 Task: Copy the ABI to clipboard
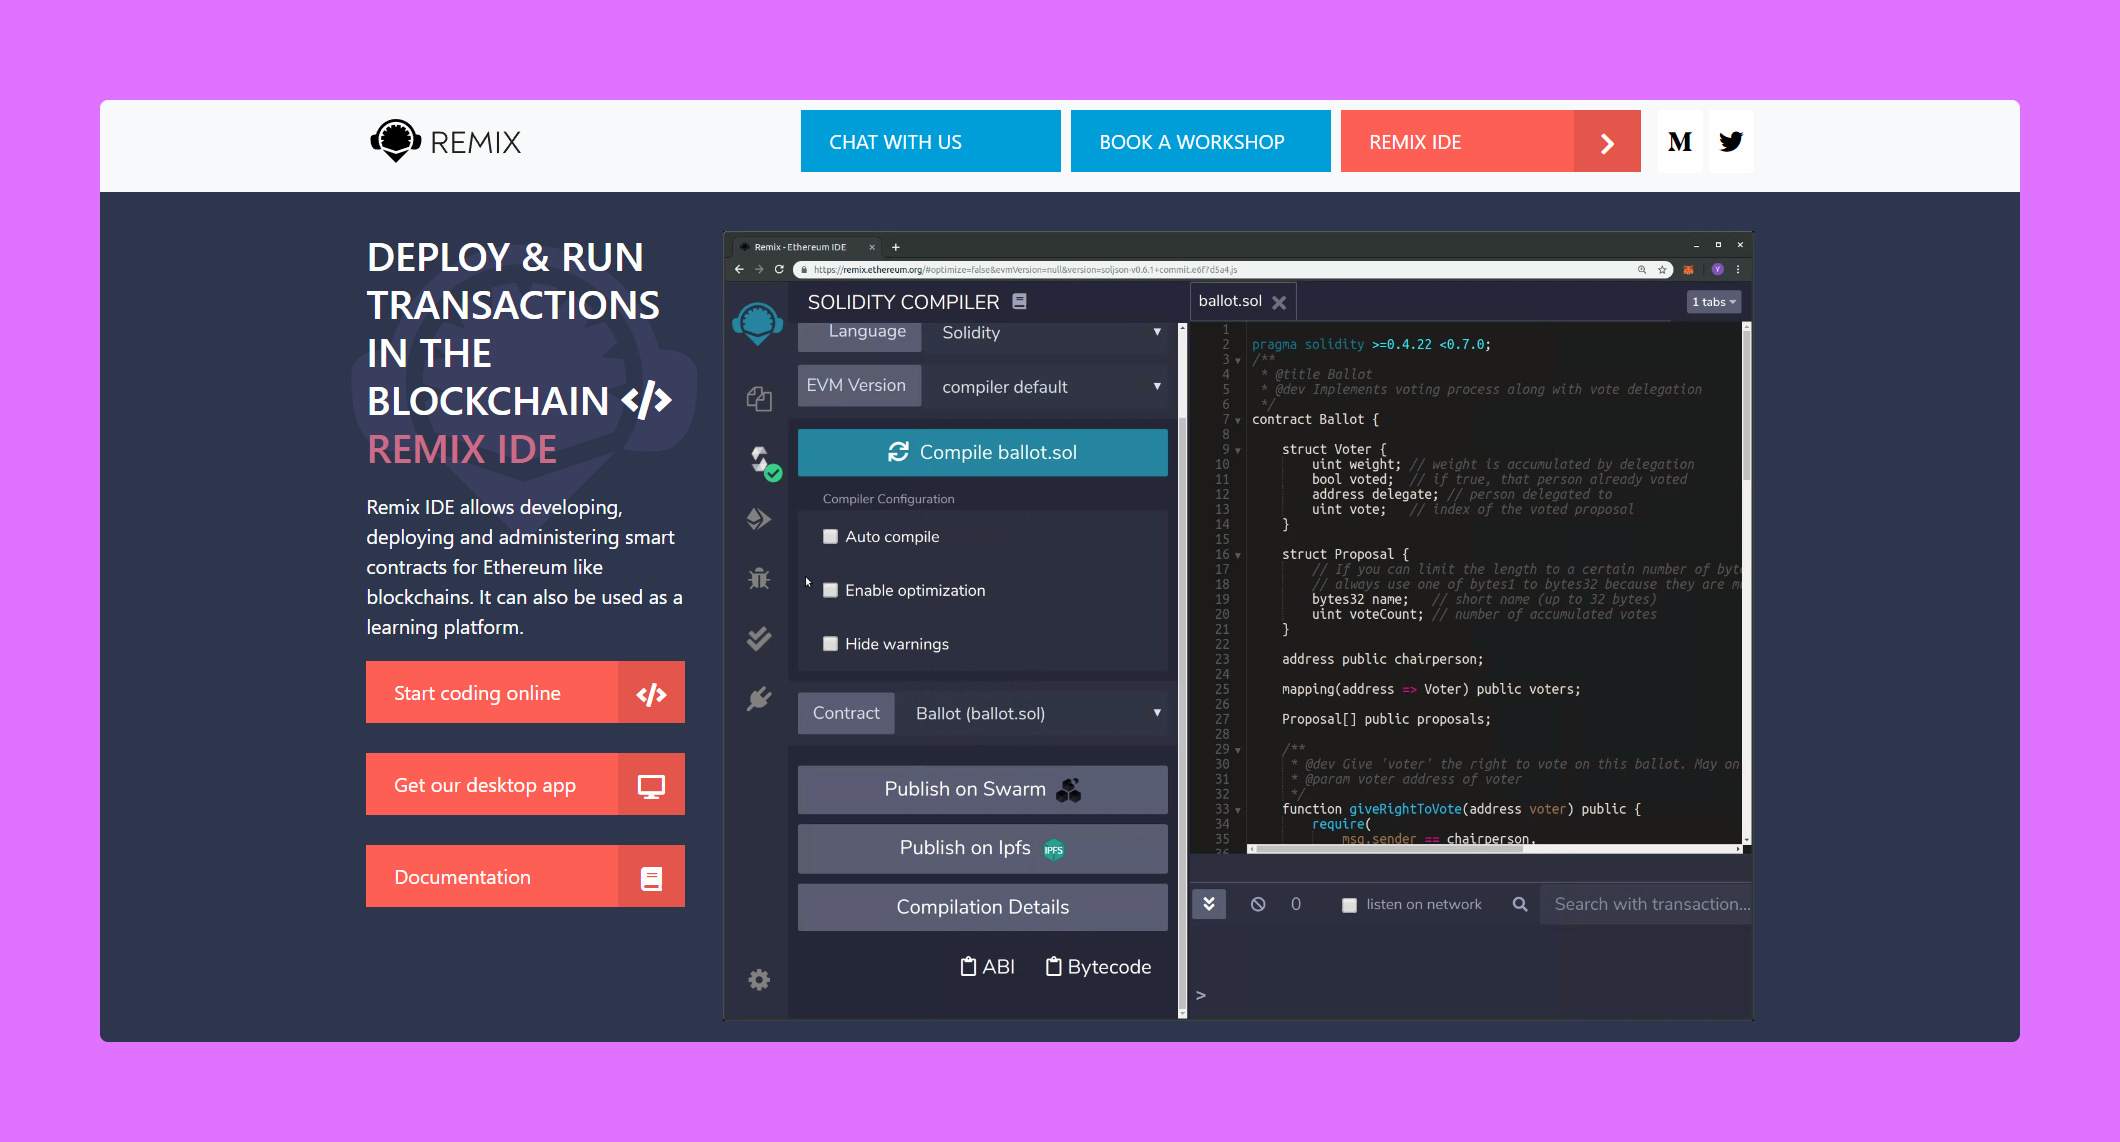click(987, 967)
